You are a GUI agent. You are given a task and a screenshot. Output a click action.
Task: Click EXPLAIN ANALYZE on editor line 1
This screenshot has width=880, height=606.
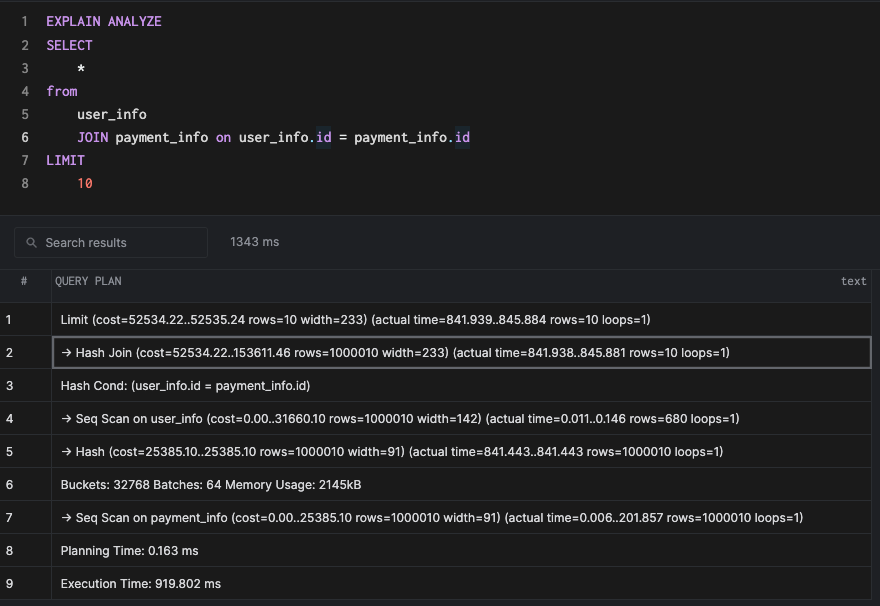coord(103,21)
